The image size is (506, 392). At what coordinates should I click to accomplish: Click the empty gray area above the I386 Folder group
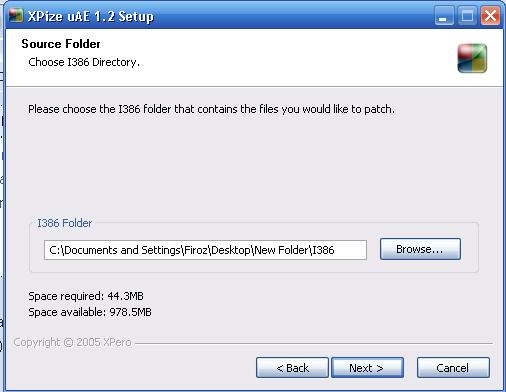[x=253, y=167]
